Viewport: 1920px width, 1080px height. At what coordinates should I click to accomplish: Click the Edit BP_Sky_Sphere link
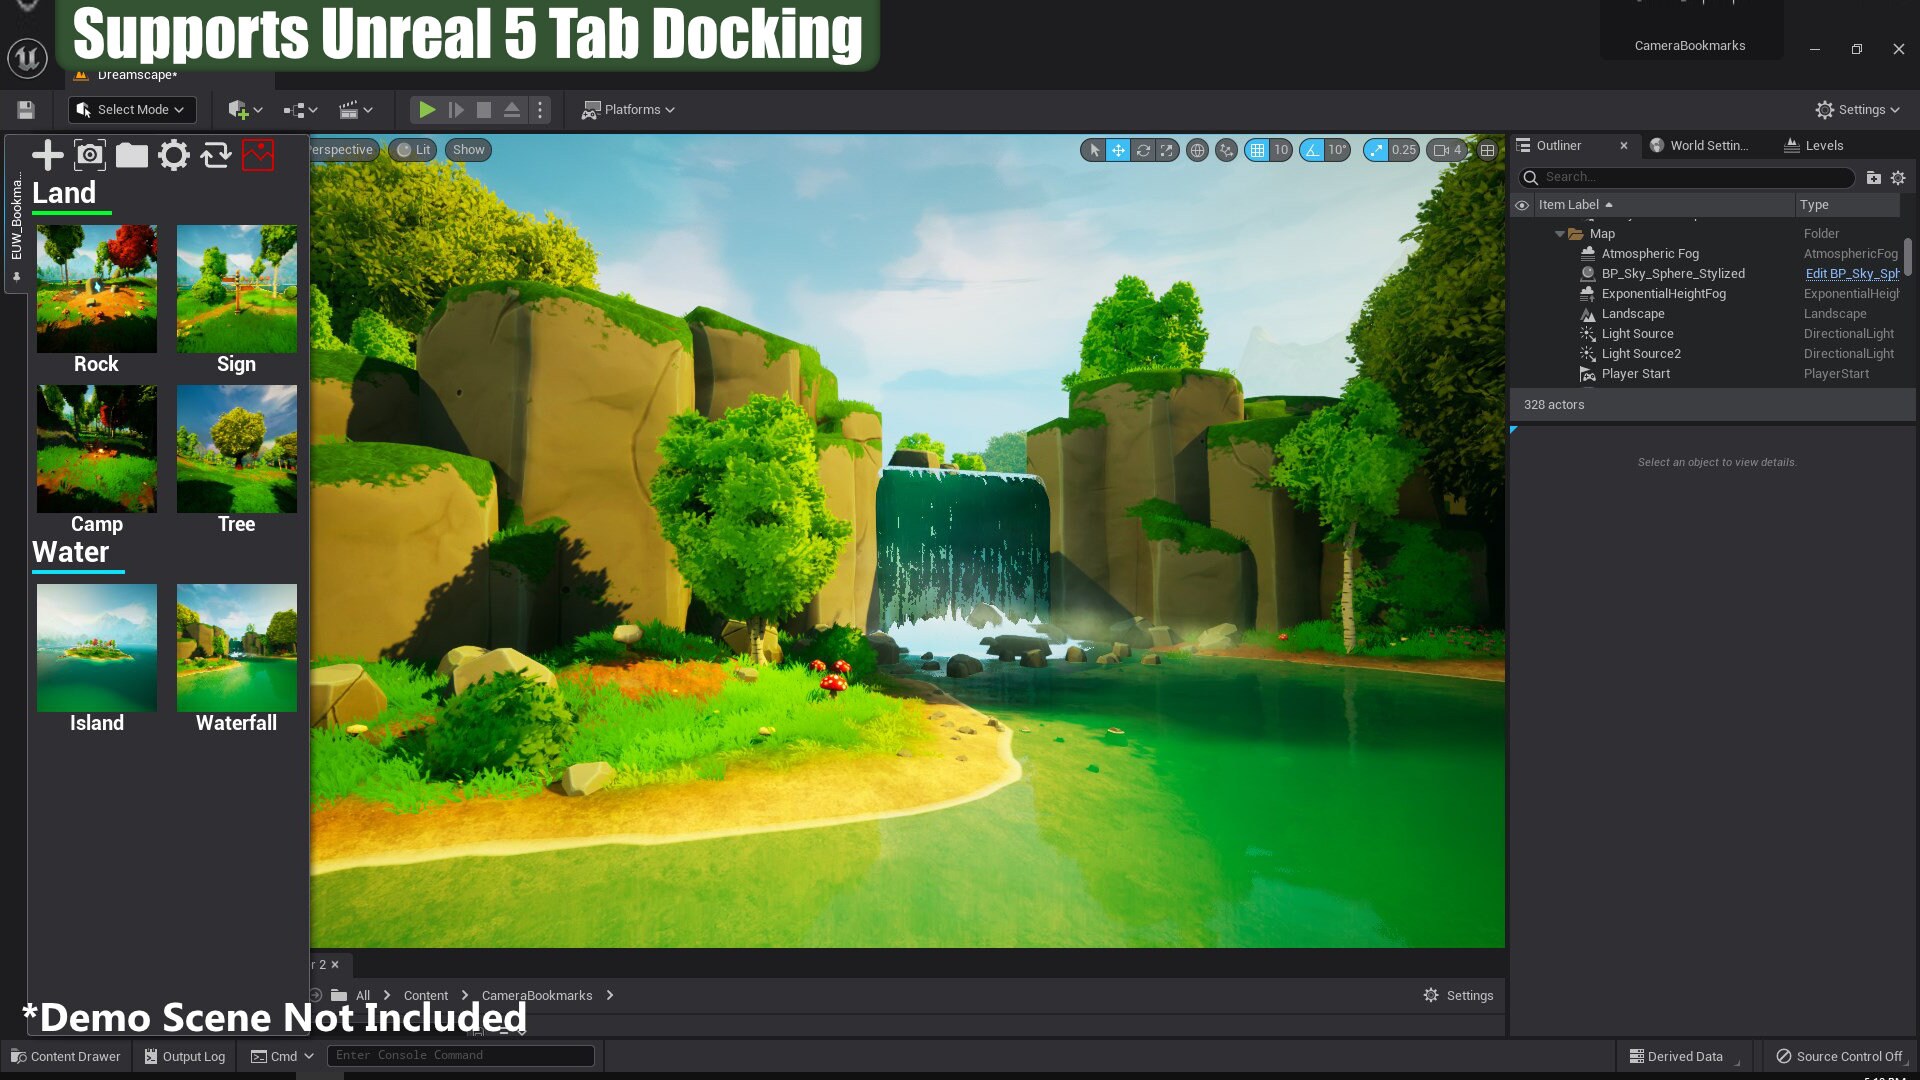1851,274
